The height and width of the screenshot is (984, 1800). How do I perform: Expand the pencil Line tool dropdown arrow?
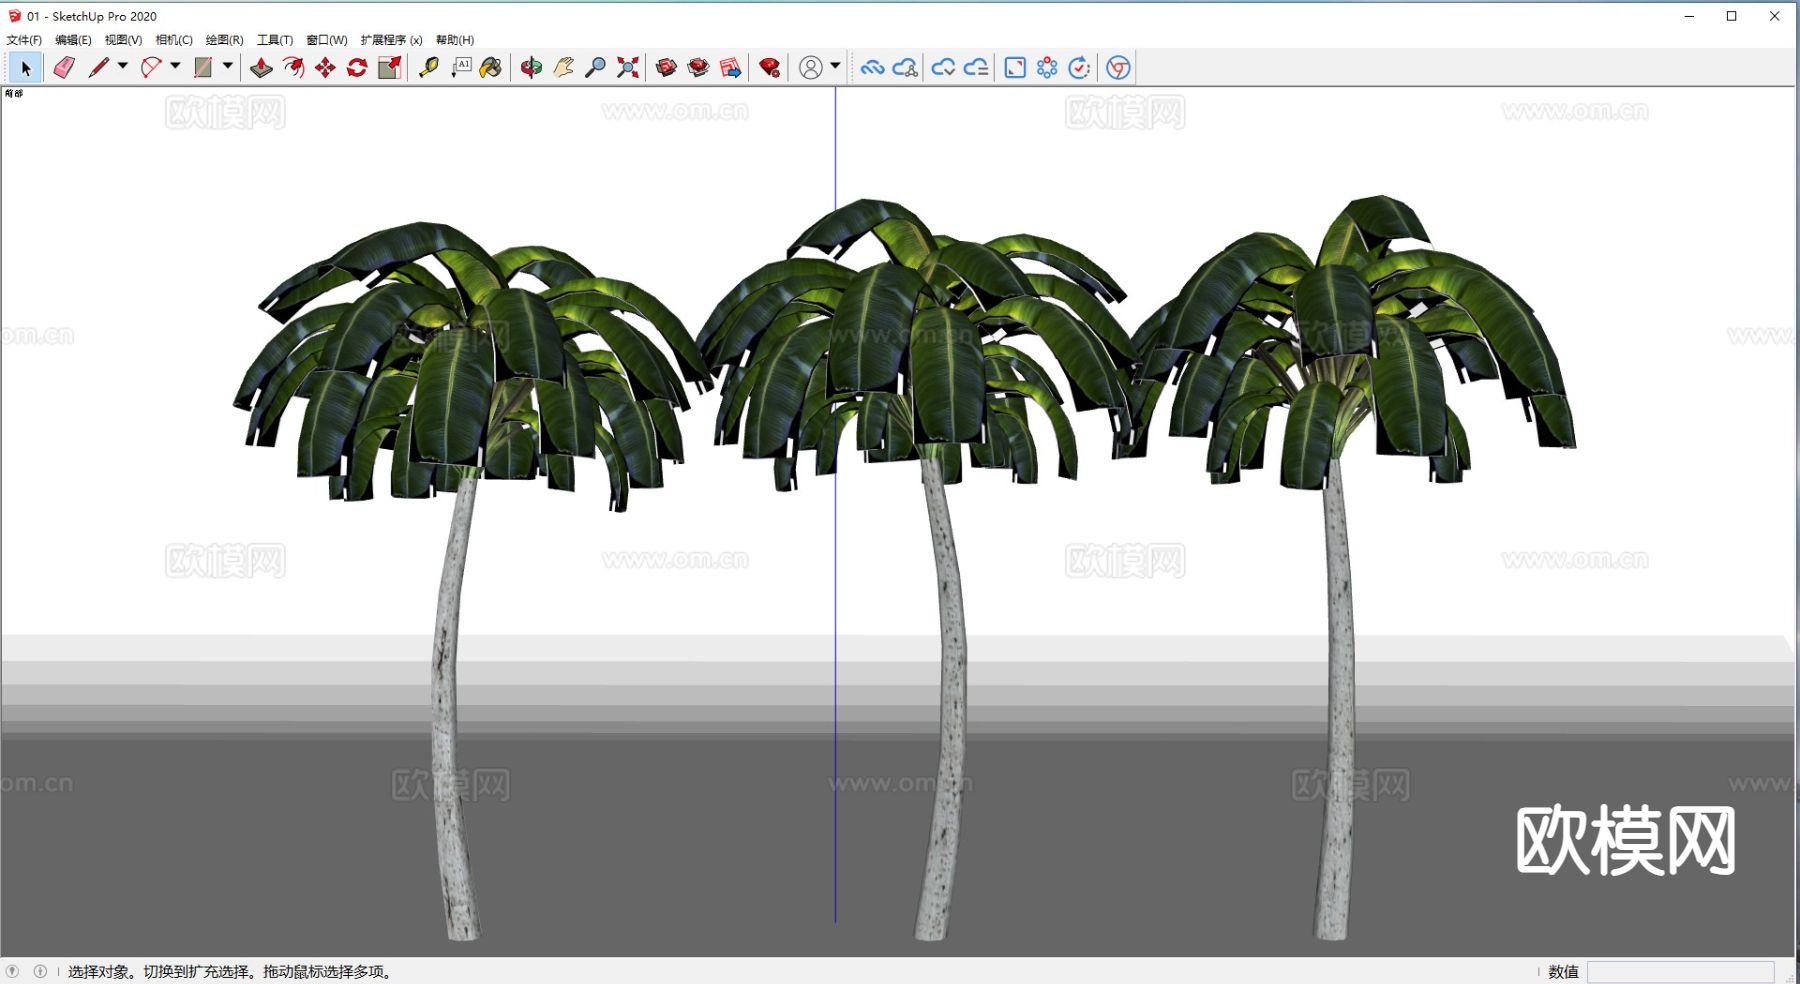123,66
